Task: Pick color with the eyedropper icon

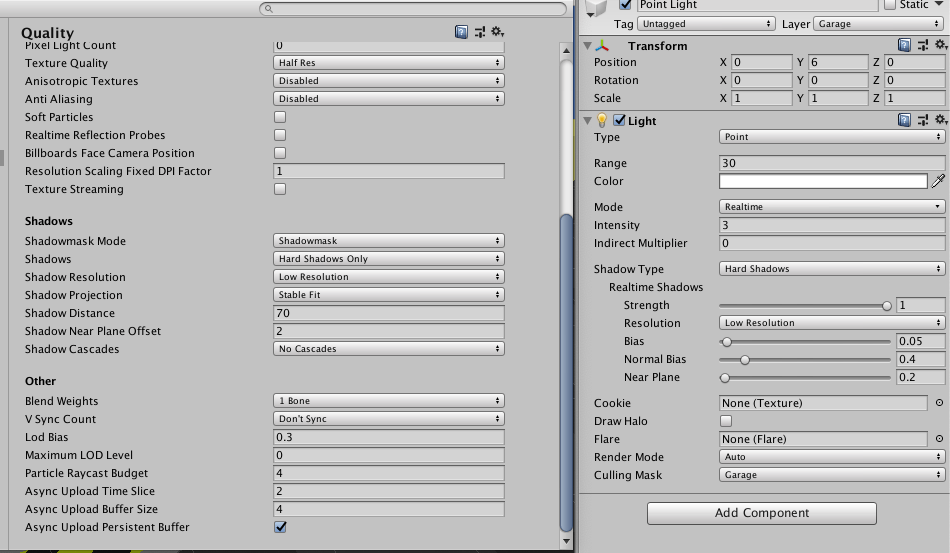Action: 938,180
